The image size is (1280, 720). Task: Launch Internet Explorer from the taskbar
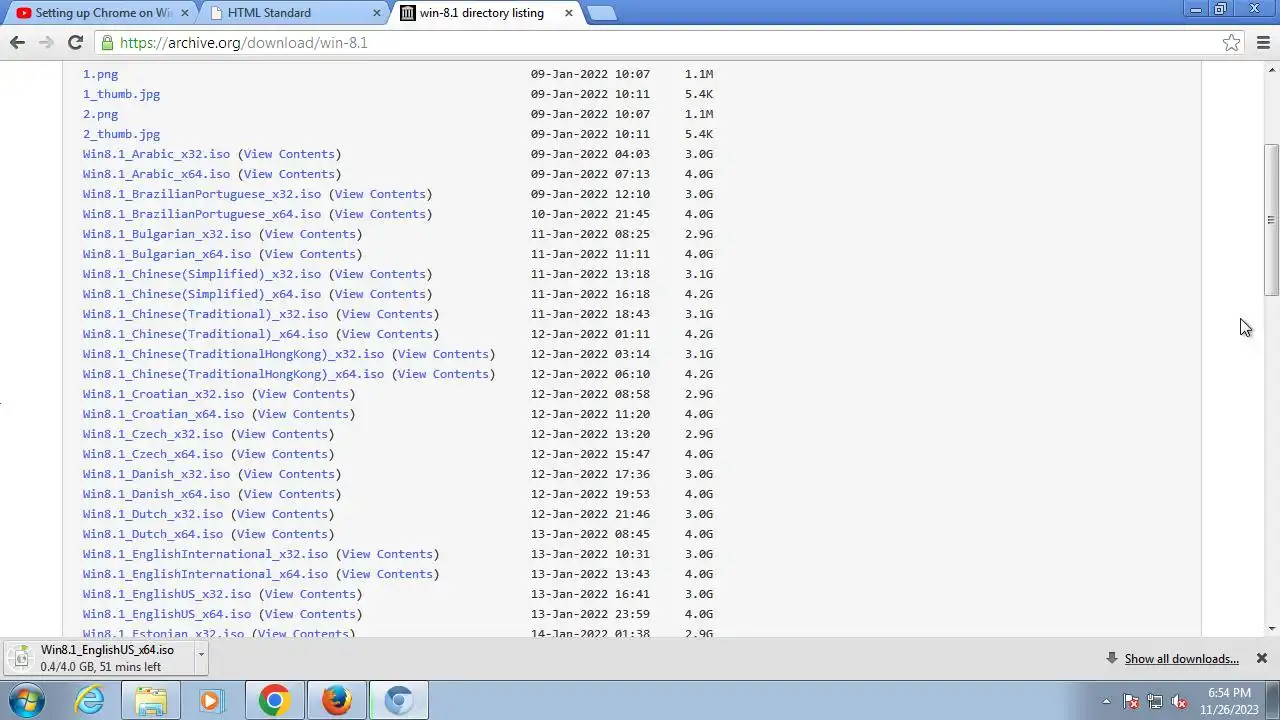pos(90,700)
